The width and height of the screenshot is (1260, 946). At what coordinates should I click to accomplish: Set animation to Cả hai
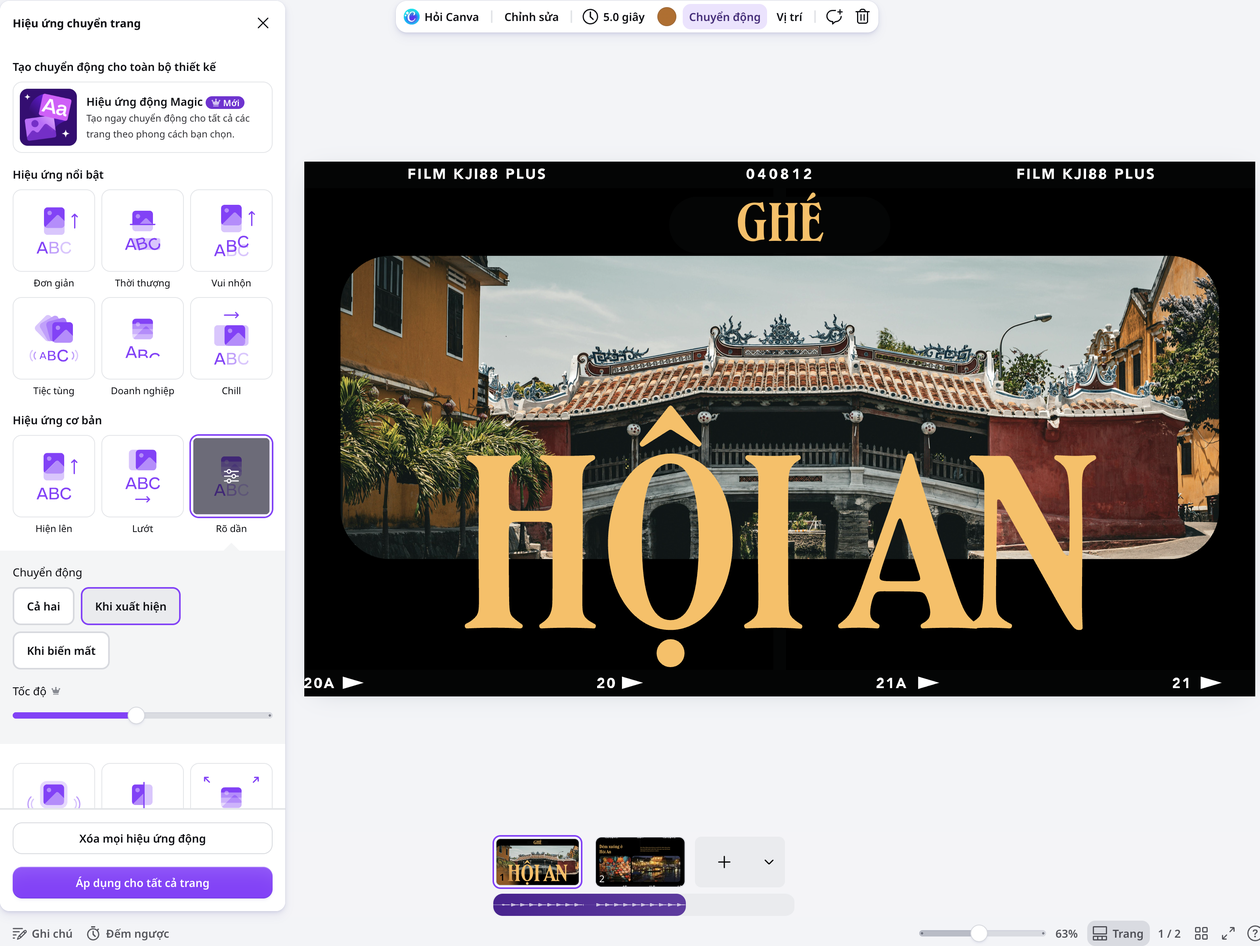(x=44, y=606)
